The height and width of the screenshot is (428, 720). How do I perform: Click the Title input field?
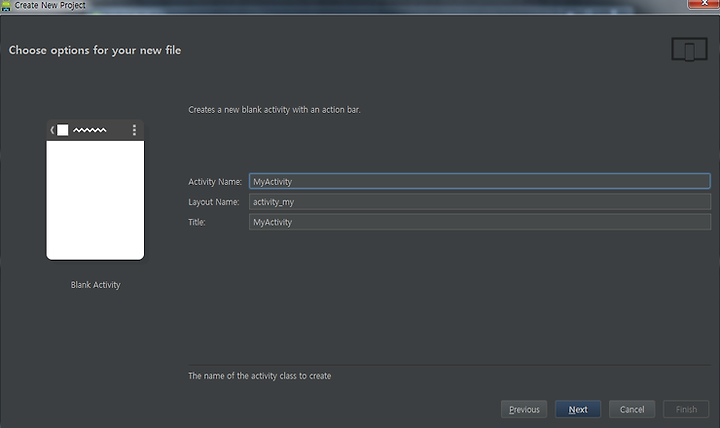point(479,222)
